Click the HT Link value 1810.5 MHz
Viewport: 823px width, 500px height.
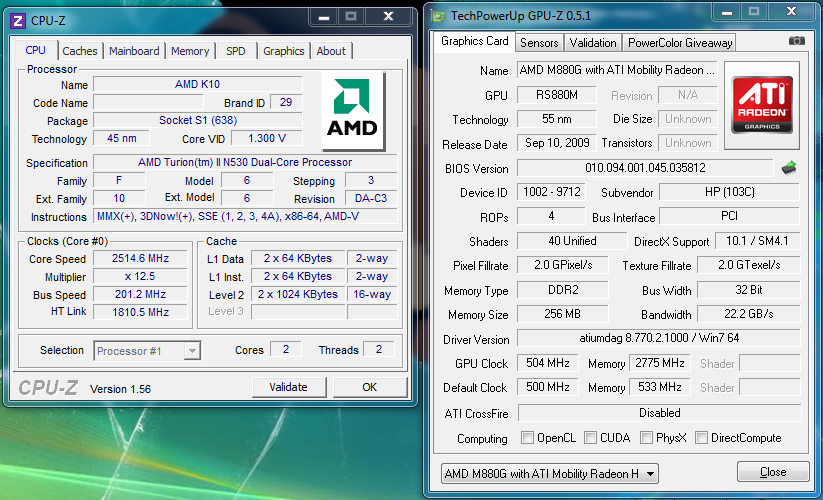tap(140, 312)
